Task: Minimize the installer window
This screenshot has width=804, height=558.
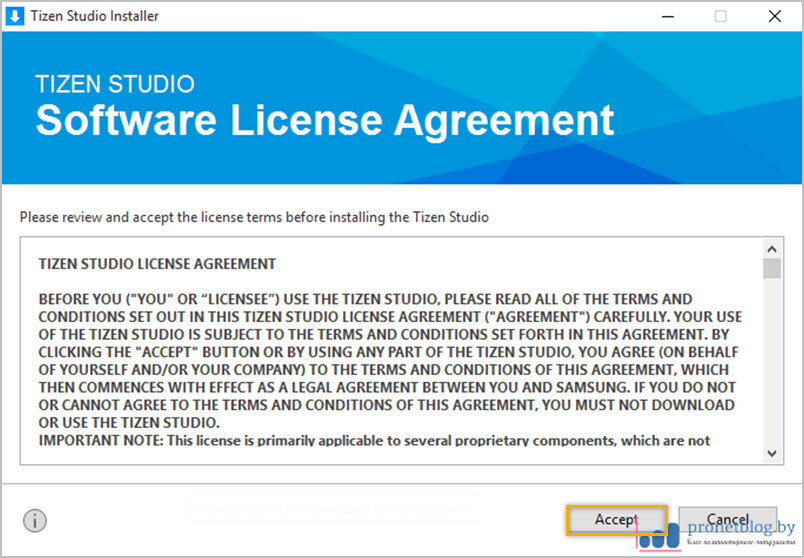Action: [x=668, y=16]
